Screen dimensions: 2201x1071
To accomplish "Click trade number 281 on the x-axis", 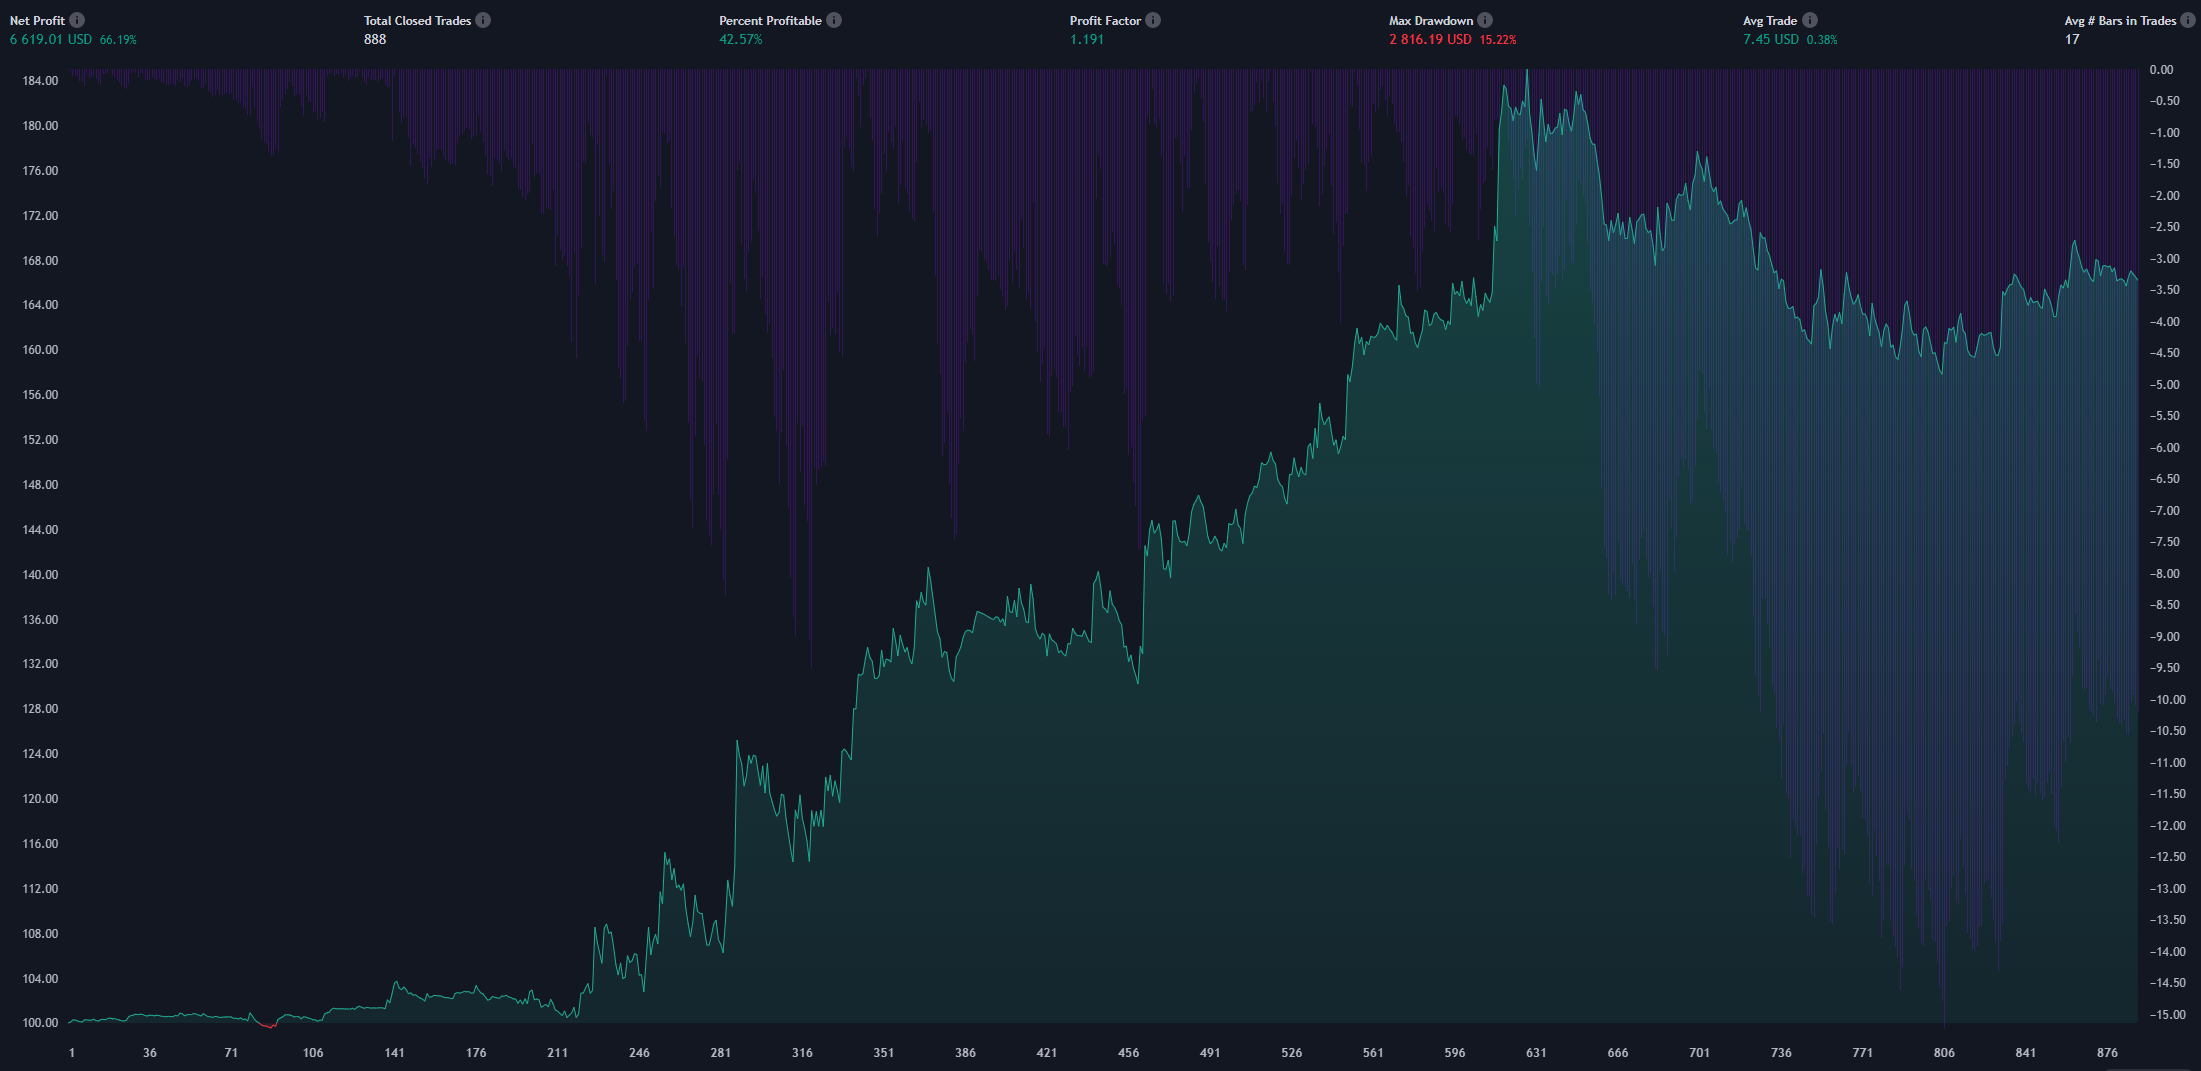I will tap(720, 1053).
